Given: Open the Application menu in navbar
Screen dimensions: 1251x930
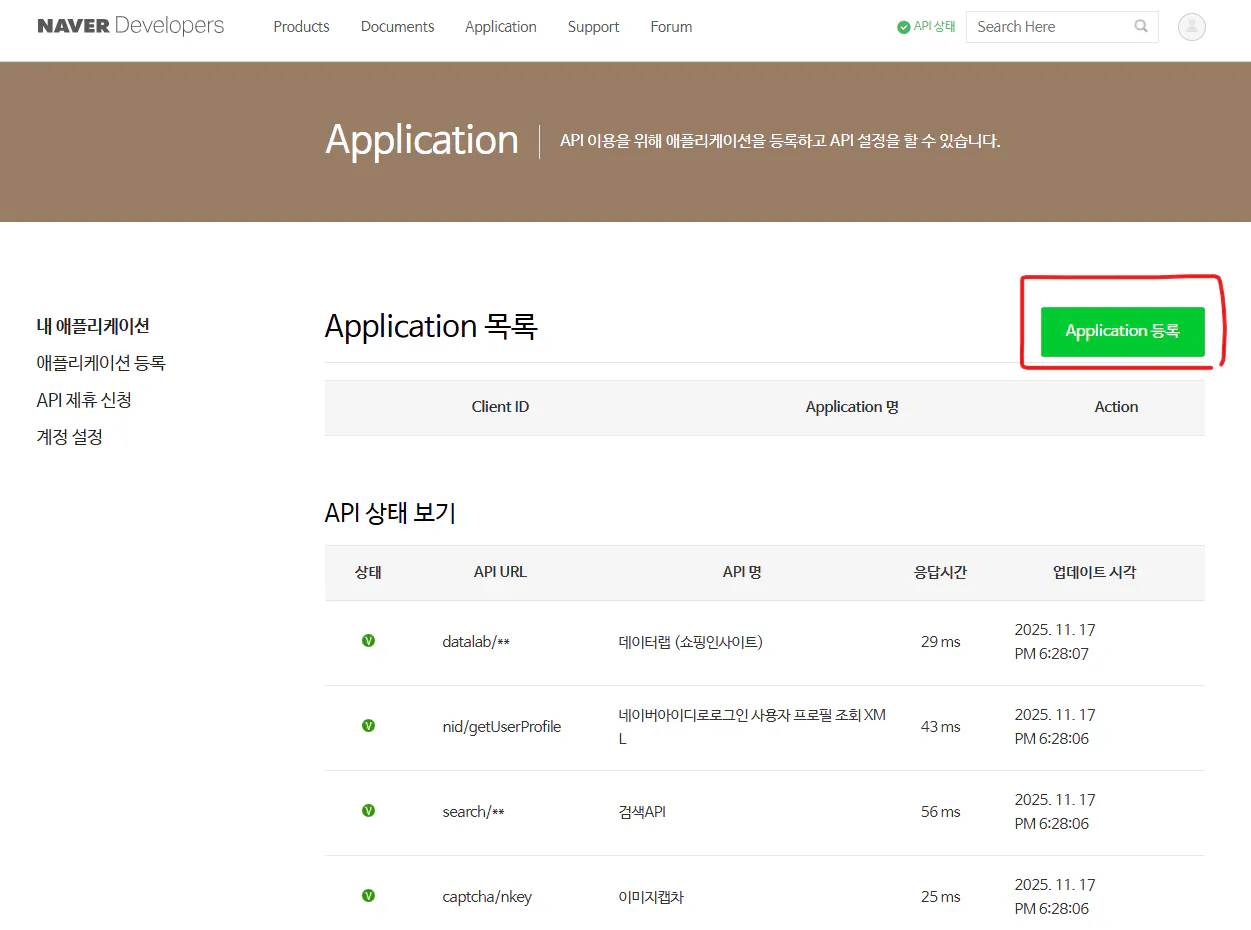Looking at the screenshot, I should [500, 27].
